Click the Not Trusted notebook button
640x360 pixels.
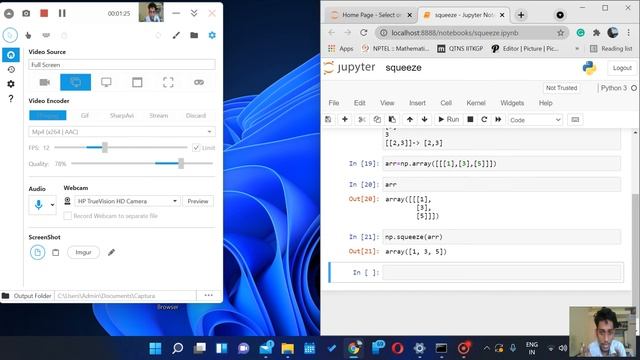561,88
